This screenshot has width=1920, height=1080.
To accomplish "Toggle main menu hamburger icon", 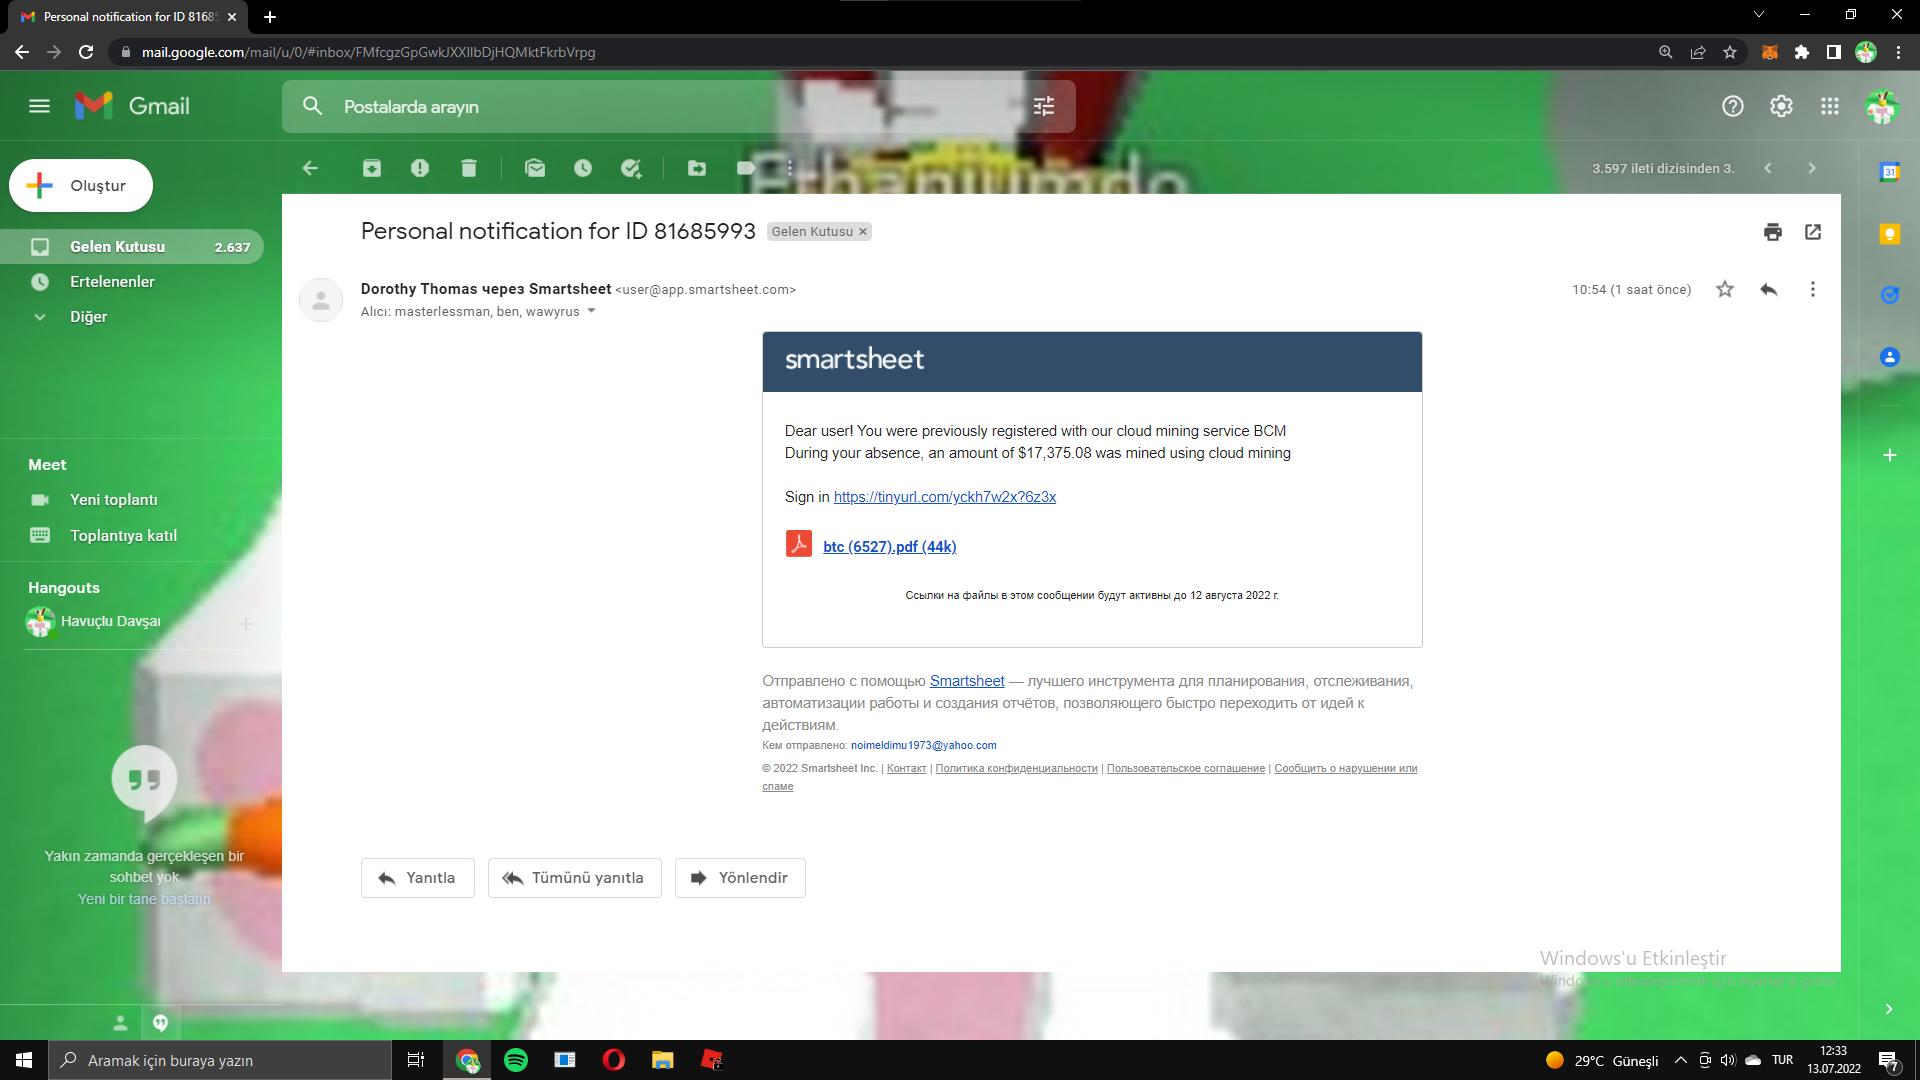I will pos(39,106).
